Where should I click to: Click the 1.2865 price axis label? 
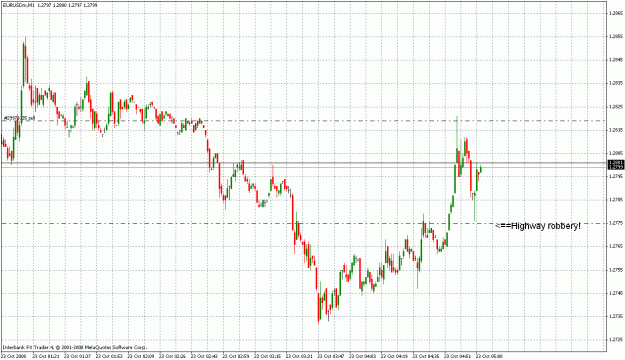[x=616, y=13]
